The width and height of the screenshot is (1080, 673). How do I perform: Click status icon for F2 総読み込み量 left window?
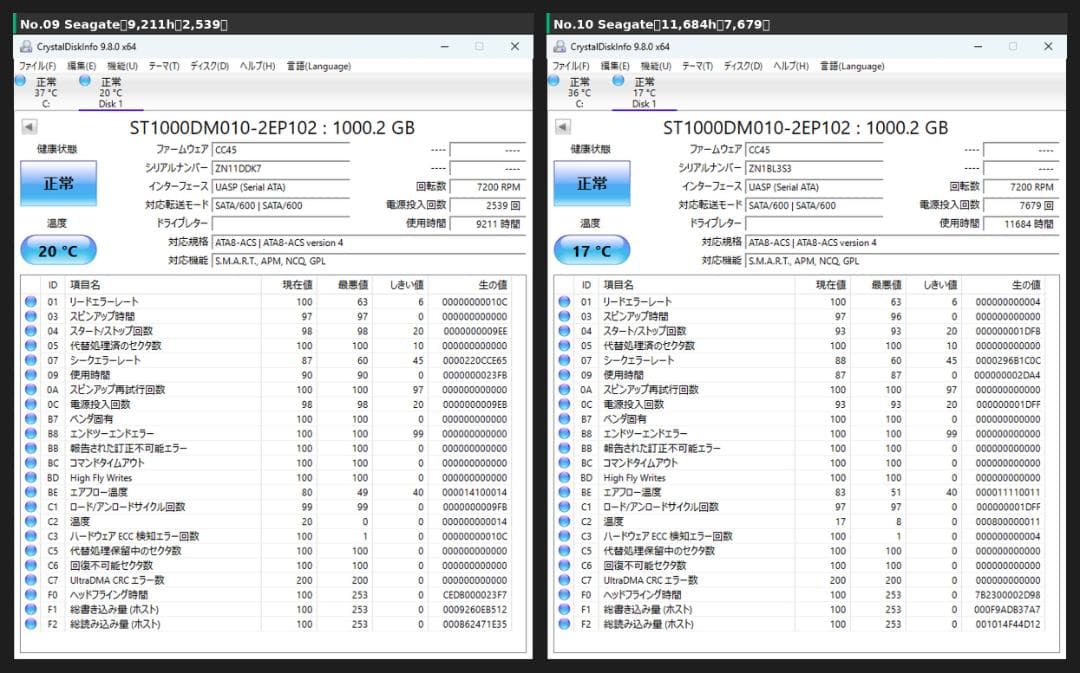pos(31,624)
